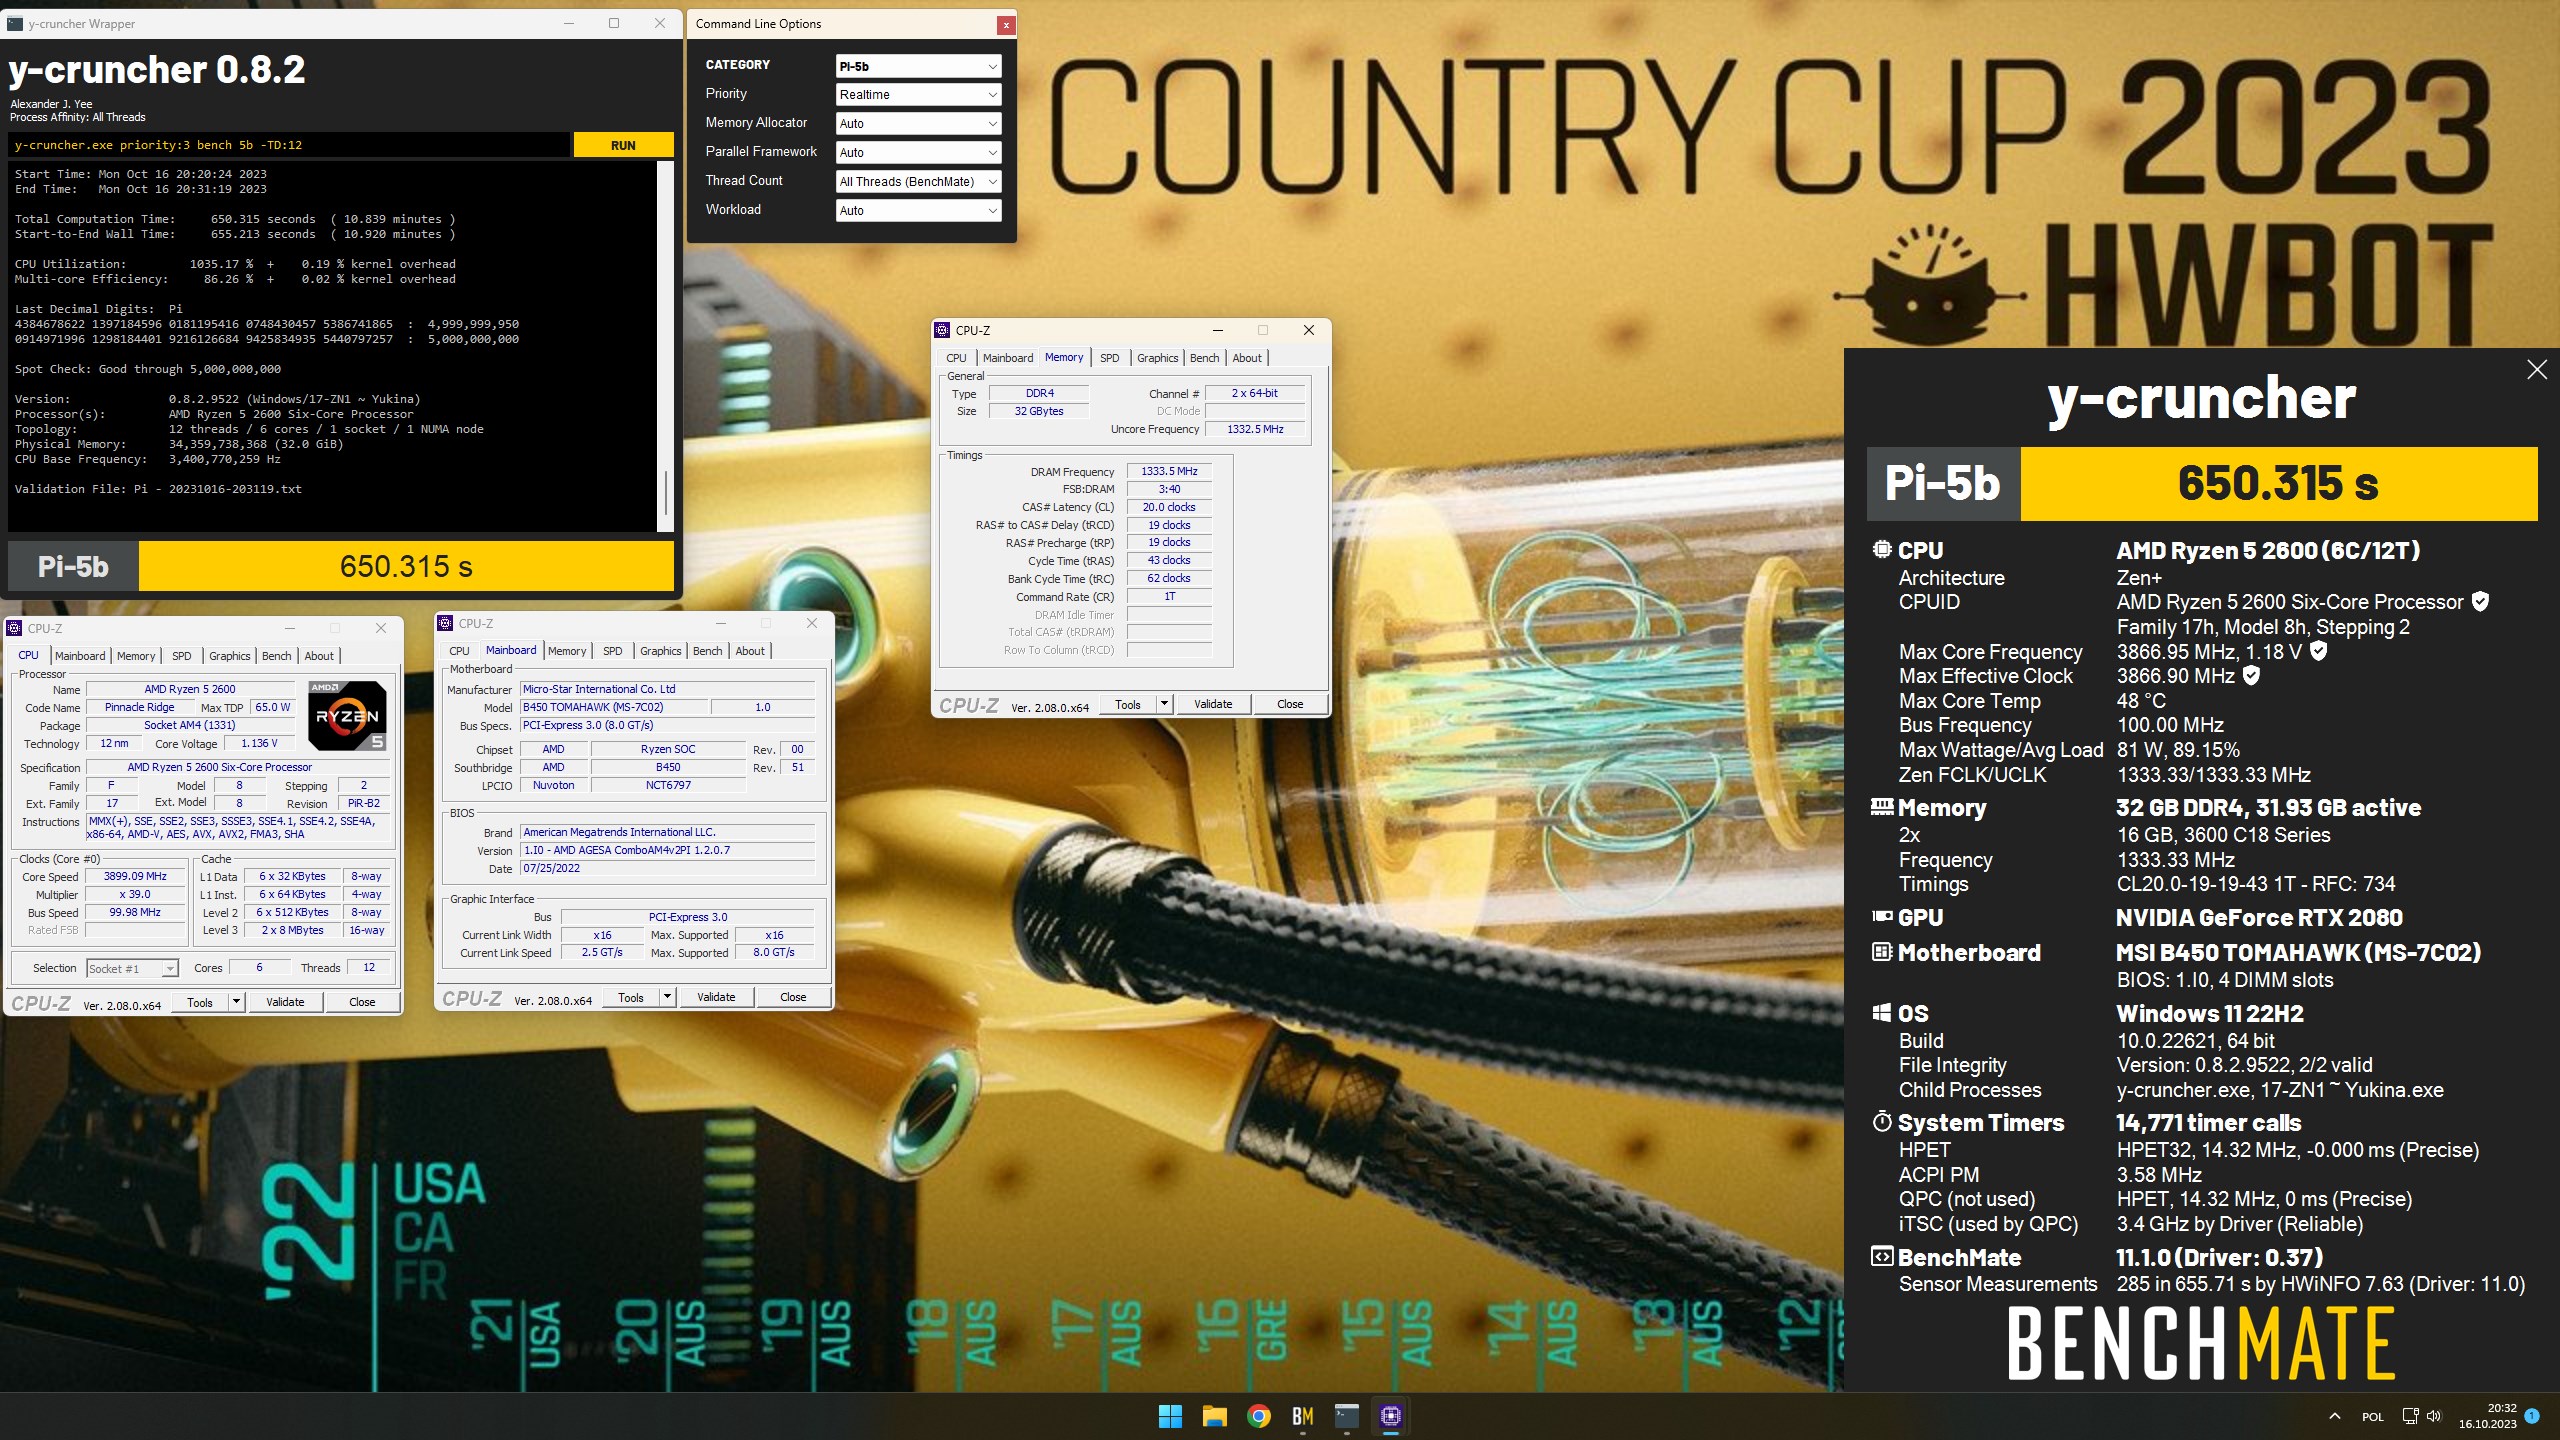Open the CPU-Z taskbar icon
2560x1440 pixels.
pos(1391,1416)
